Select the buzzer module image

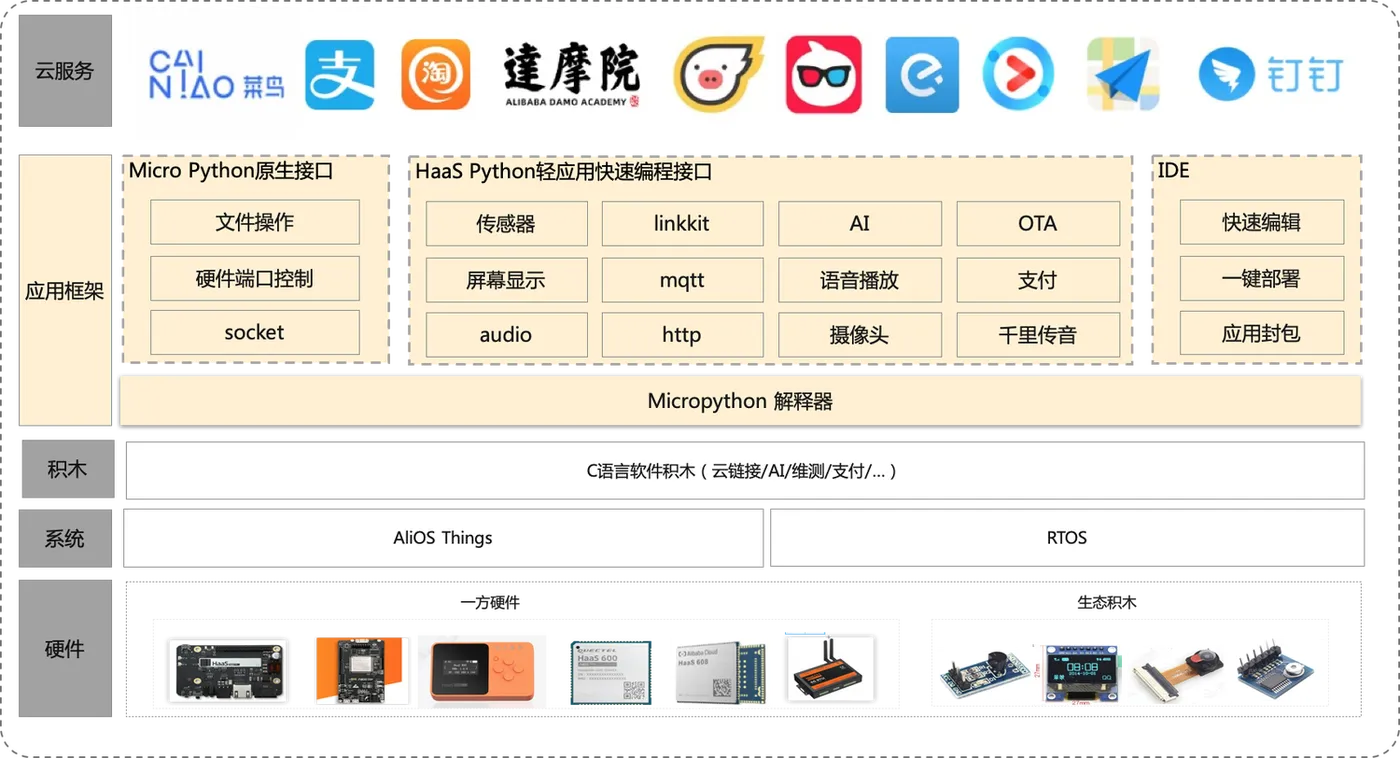point(986,673)
